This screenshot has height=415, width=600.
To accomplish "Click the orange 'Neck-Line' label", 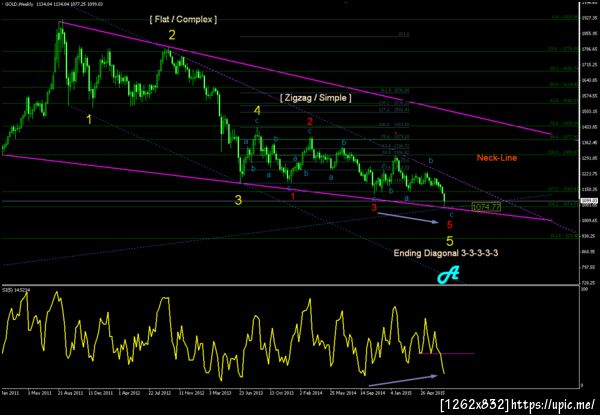I will click(x=497, y=158).
